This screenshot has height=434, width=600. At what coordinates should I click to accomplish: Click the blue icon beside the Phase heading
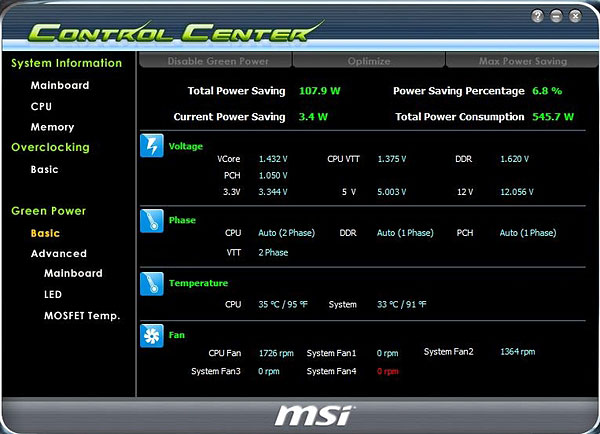152,221
